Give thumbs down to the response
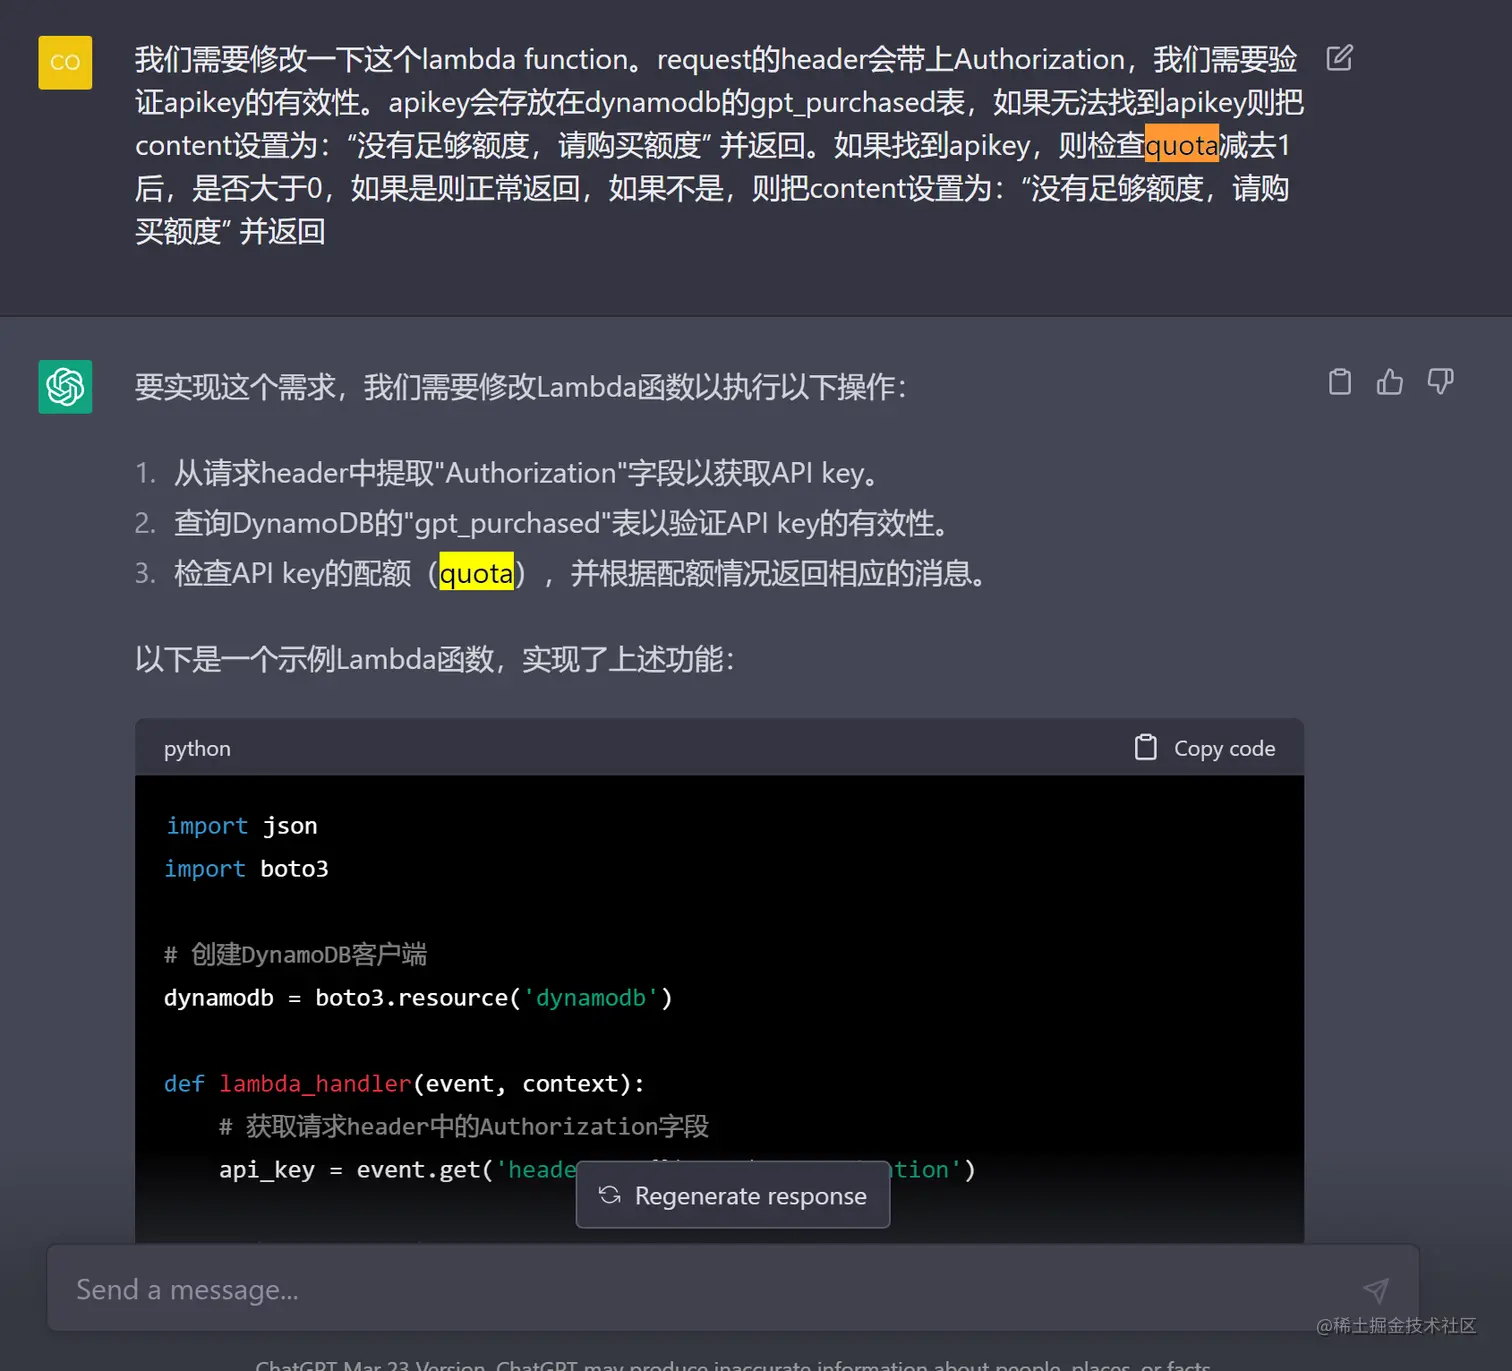1512x1371 pixels. pos(1440,382)
